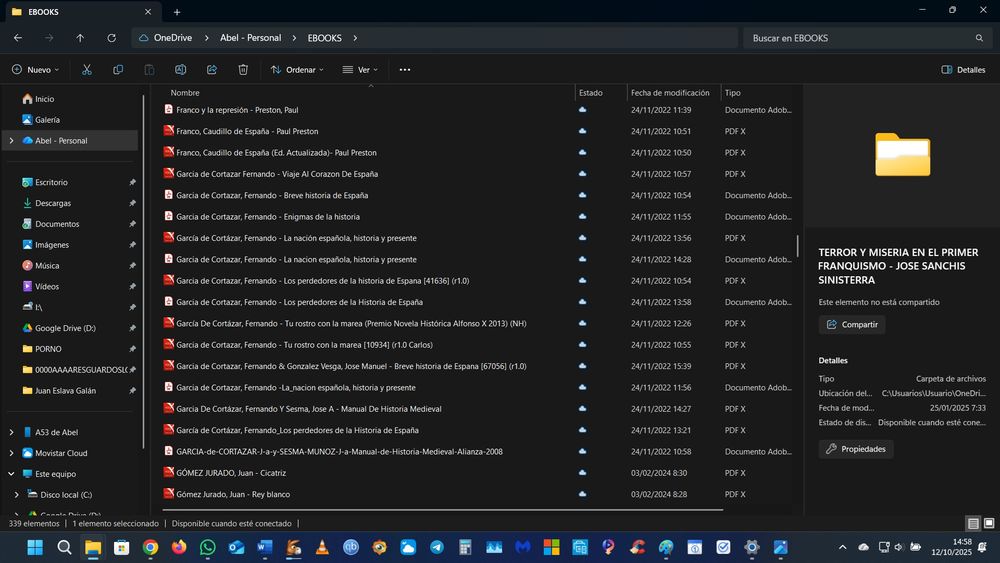Click the Compartir button in details pane
Screen dimensions: 1000x563
click(852, 324)
